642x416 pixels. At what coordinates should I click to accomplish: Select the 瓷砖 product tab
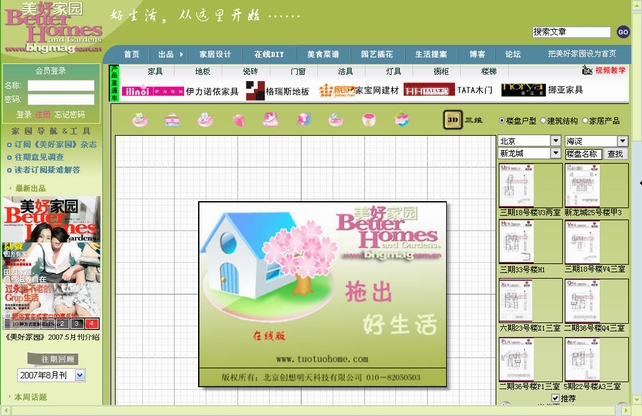(250, 71)
